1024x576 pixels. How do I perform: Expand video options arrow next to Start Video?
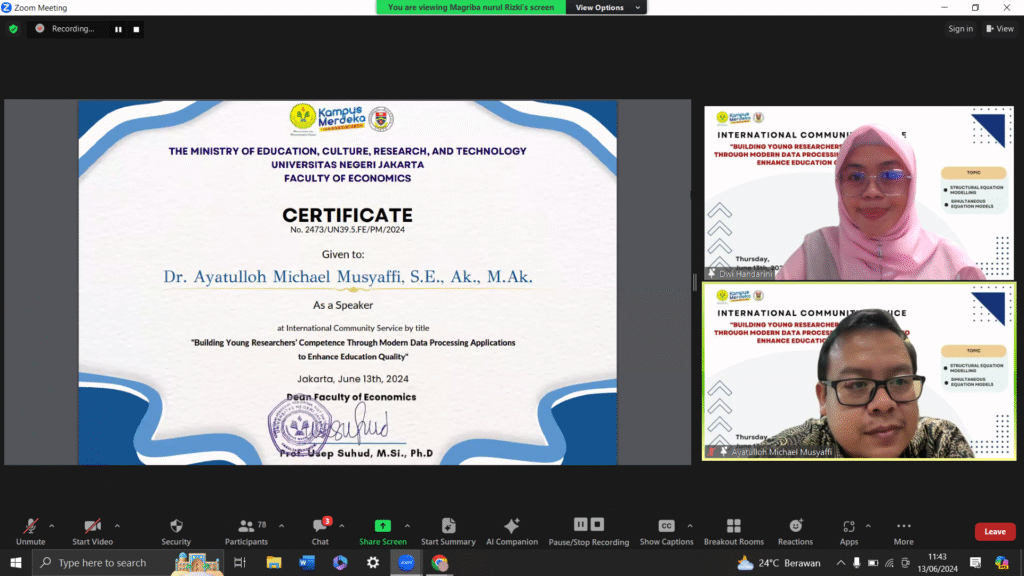pos(117,525)
